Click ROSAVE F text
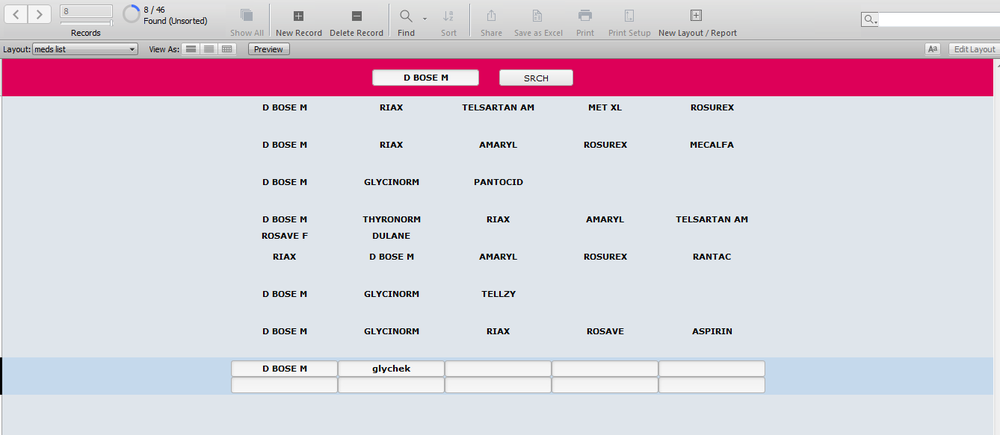The height and width of the screenshot is (435, 1000). [x=284, y=236]
